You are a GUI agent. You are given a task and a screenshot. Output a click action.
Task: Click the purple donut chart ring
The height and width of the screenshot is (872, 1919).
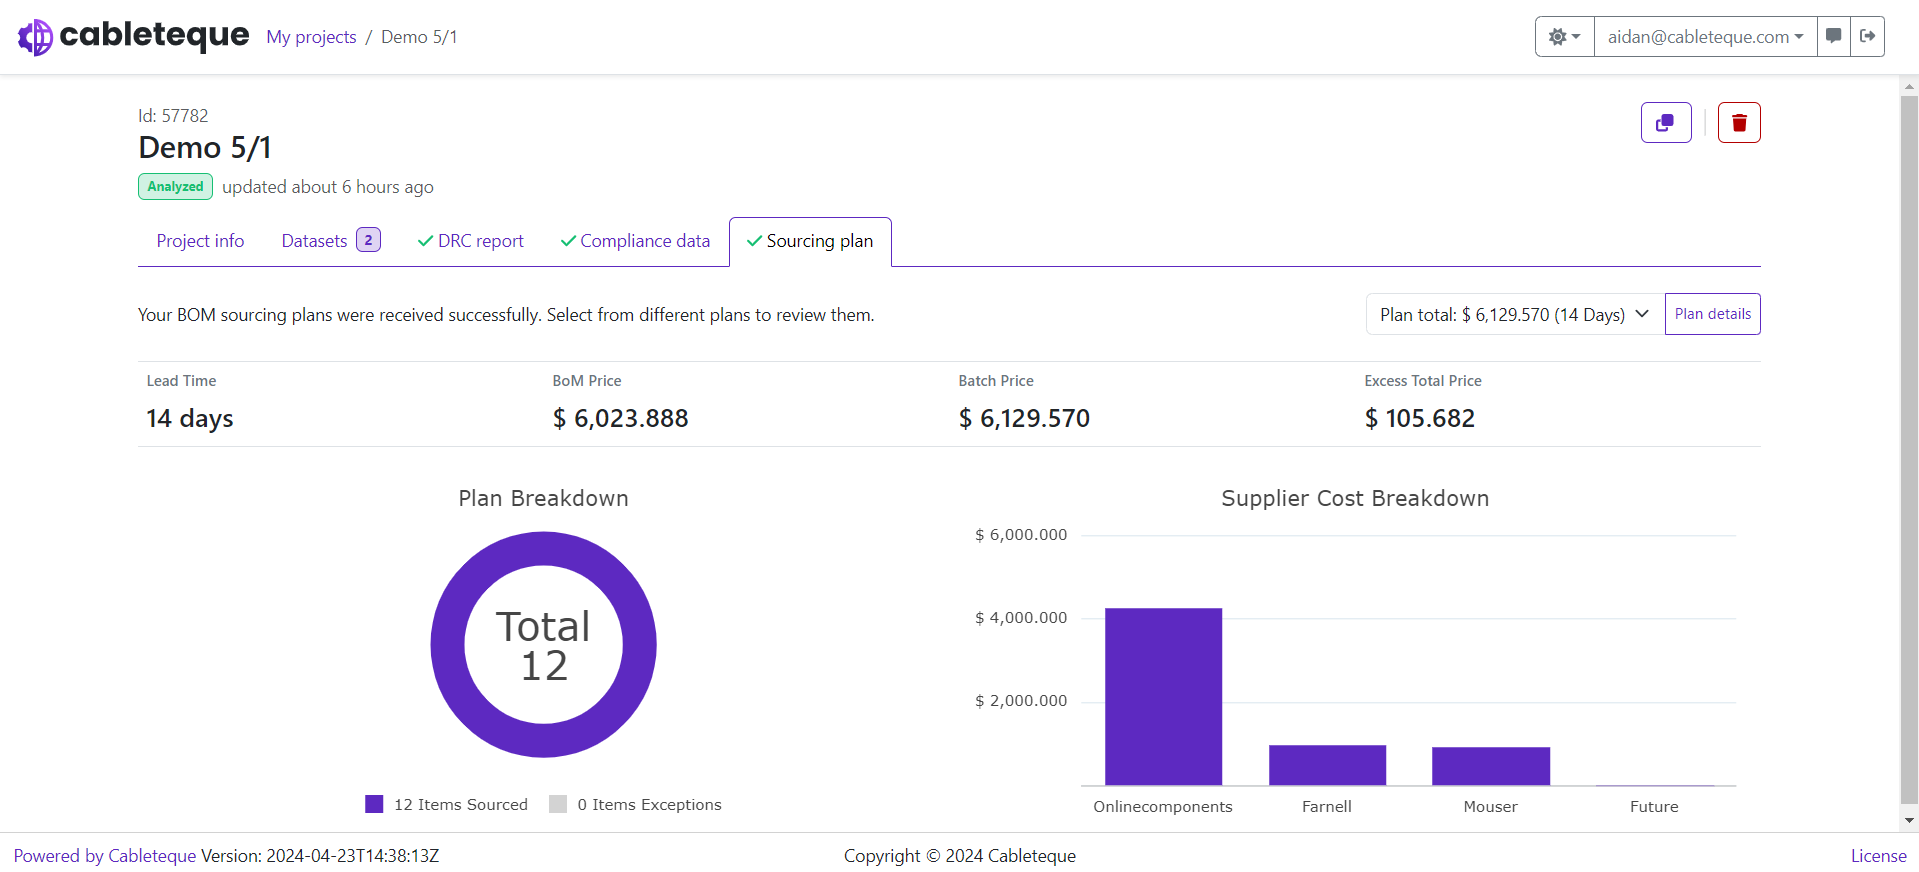pyautogui.click(x=447, y=645)
